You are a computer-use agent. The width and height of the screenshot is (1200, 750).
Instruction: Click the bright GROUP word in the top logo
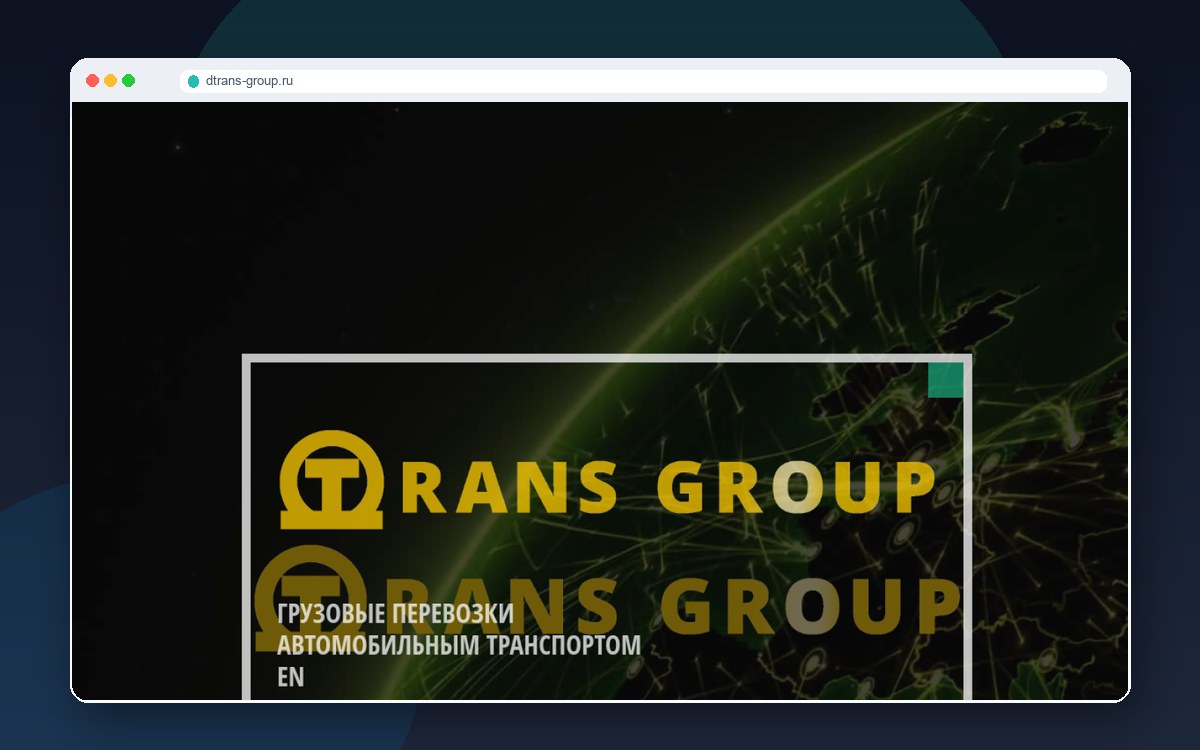pos(795,488)
